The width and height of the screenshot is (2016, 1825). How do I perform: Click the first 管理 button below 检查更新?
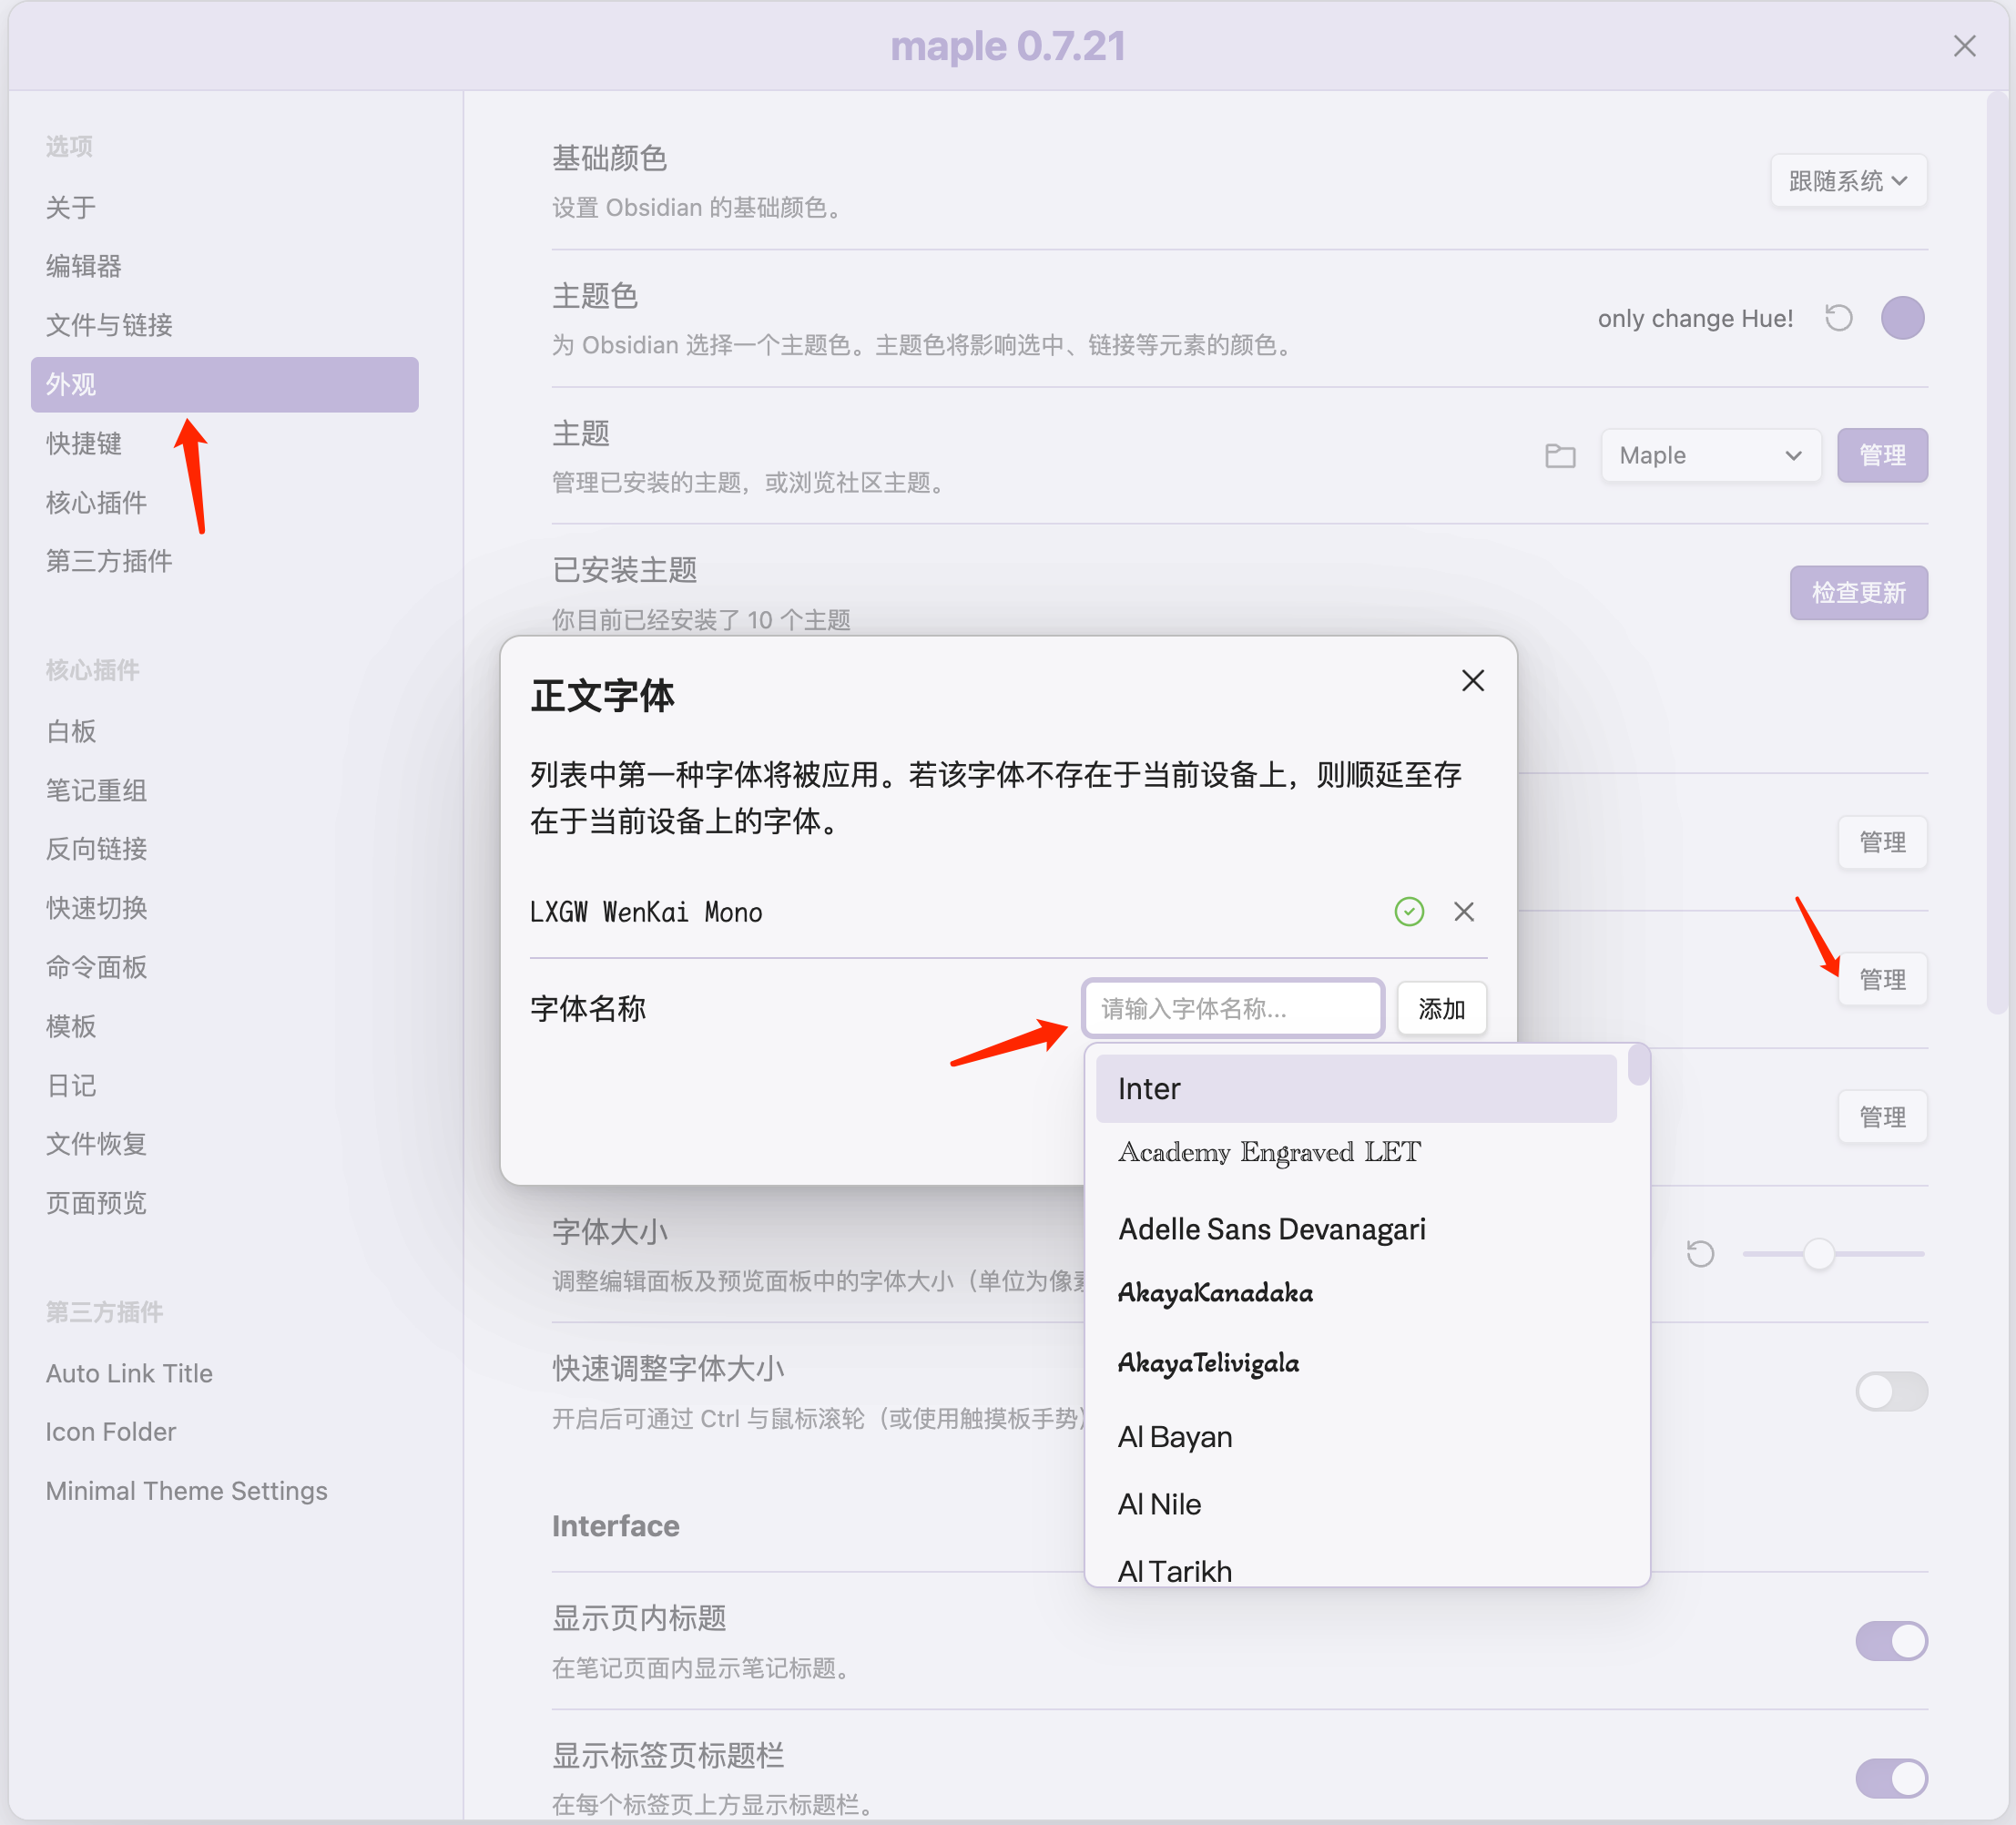[x=1882, y=842]
